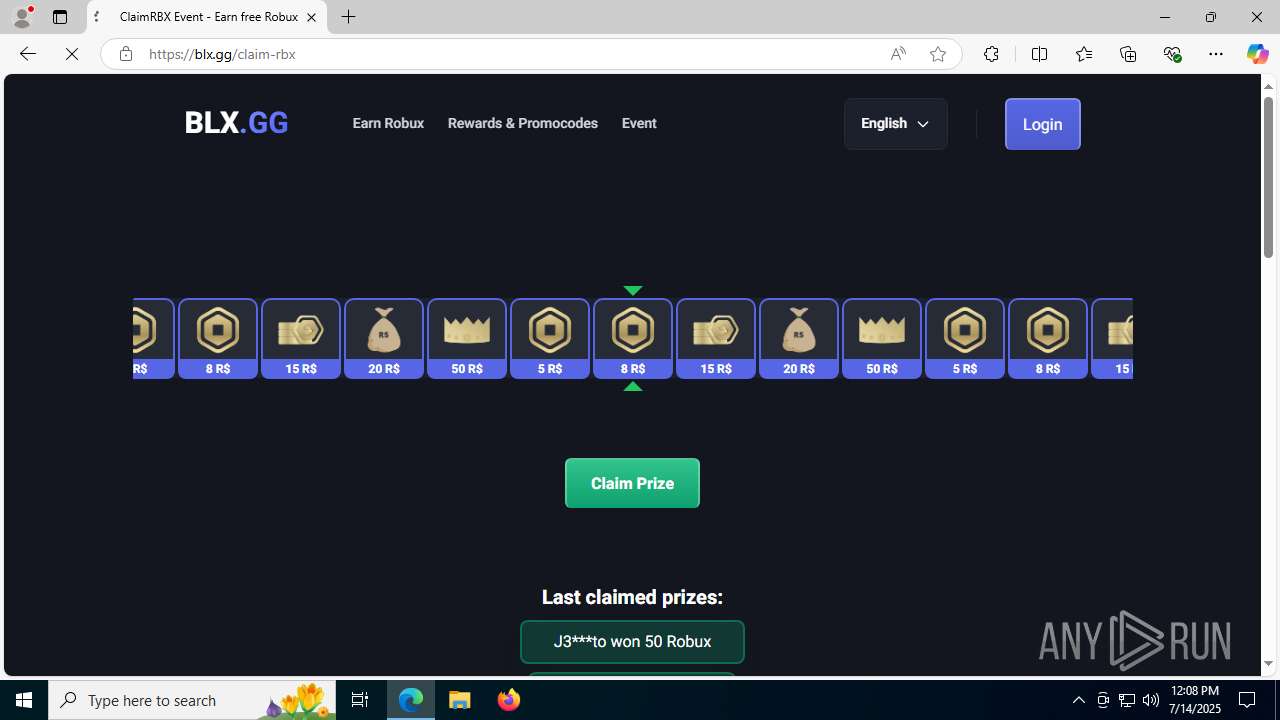1280x720 pixels.
Task: Open the Copilot icon
Action: (x=1257, y=54)
